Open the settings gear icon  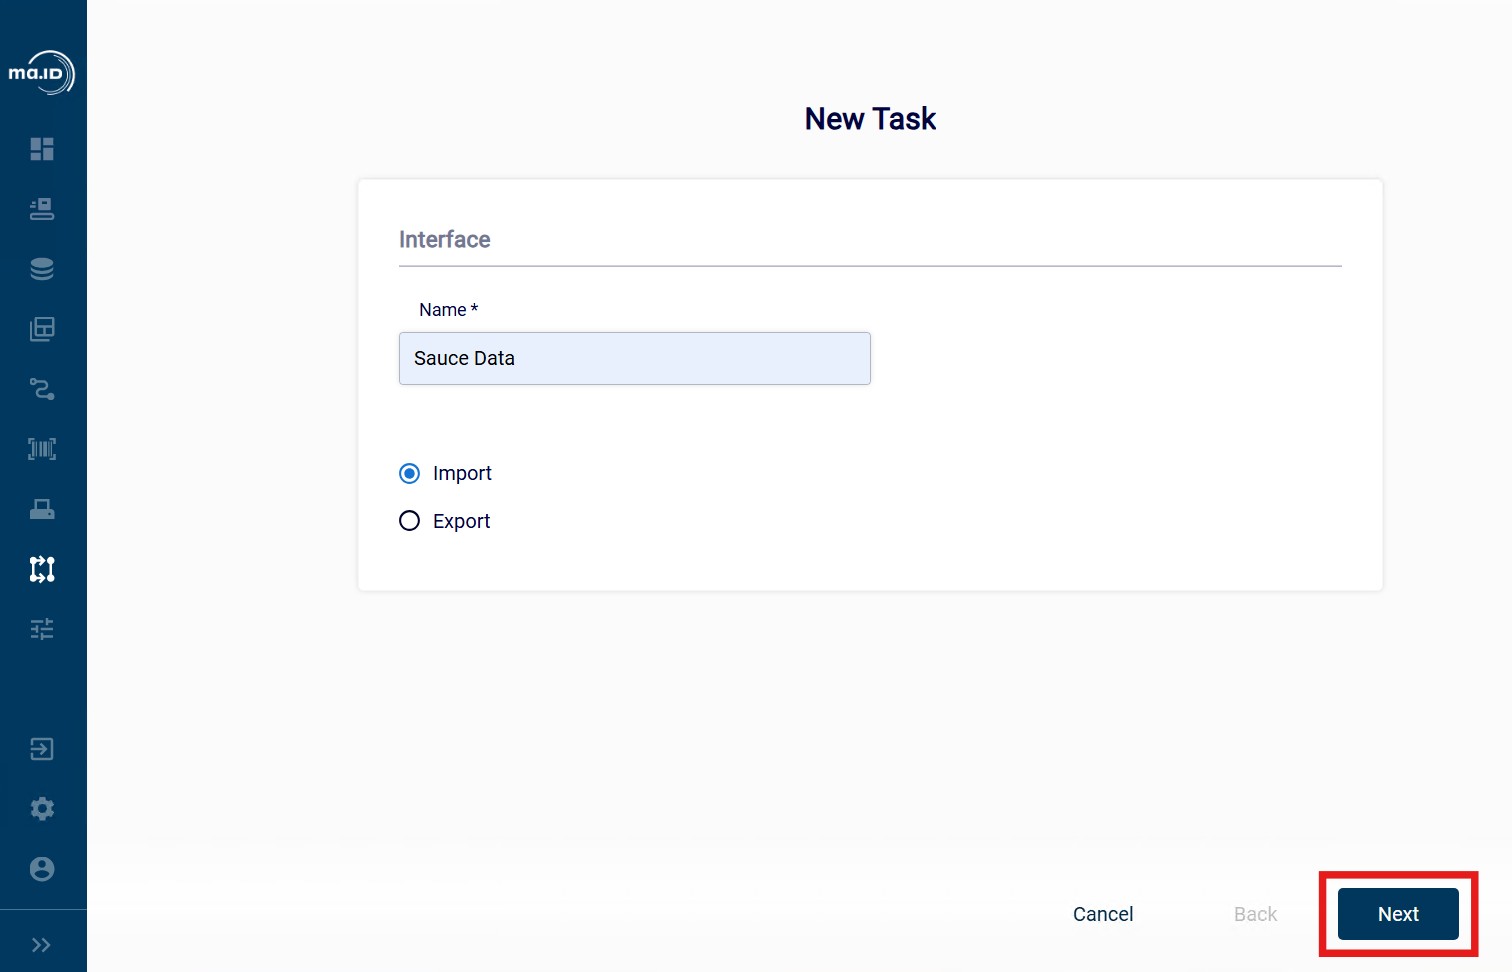(x=42, y=809)
